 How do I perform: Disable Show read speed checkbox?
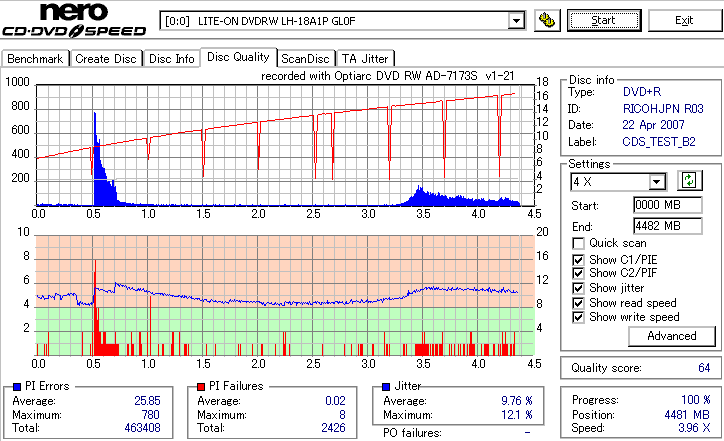(578, 303)
